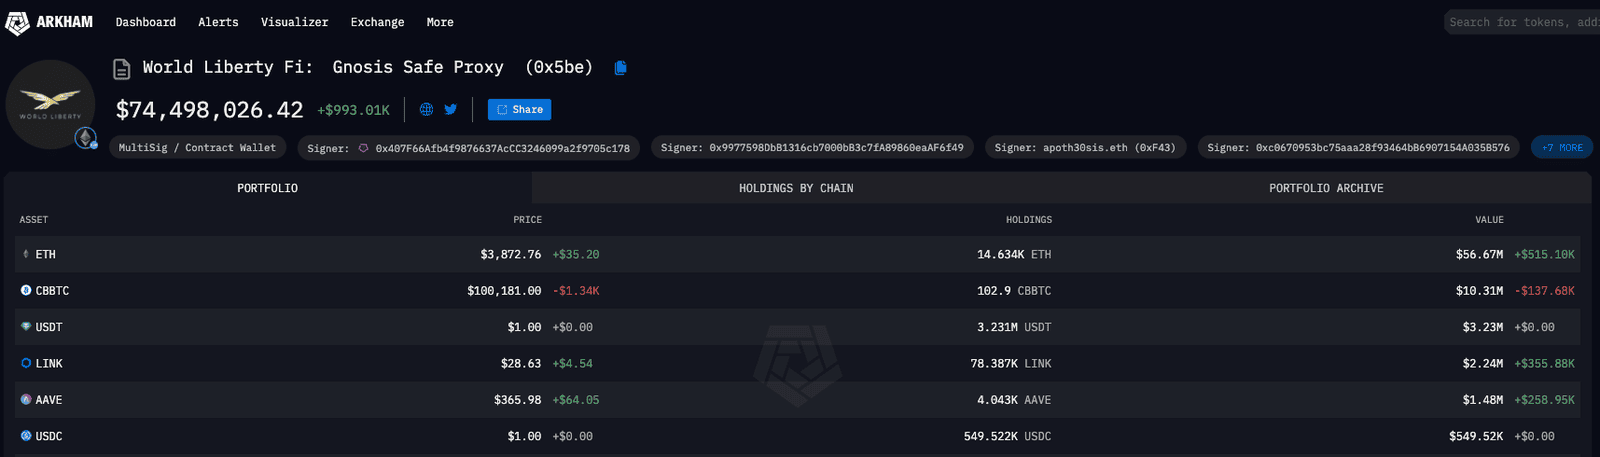Click the Arkham logo icon

point(18,22)
